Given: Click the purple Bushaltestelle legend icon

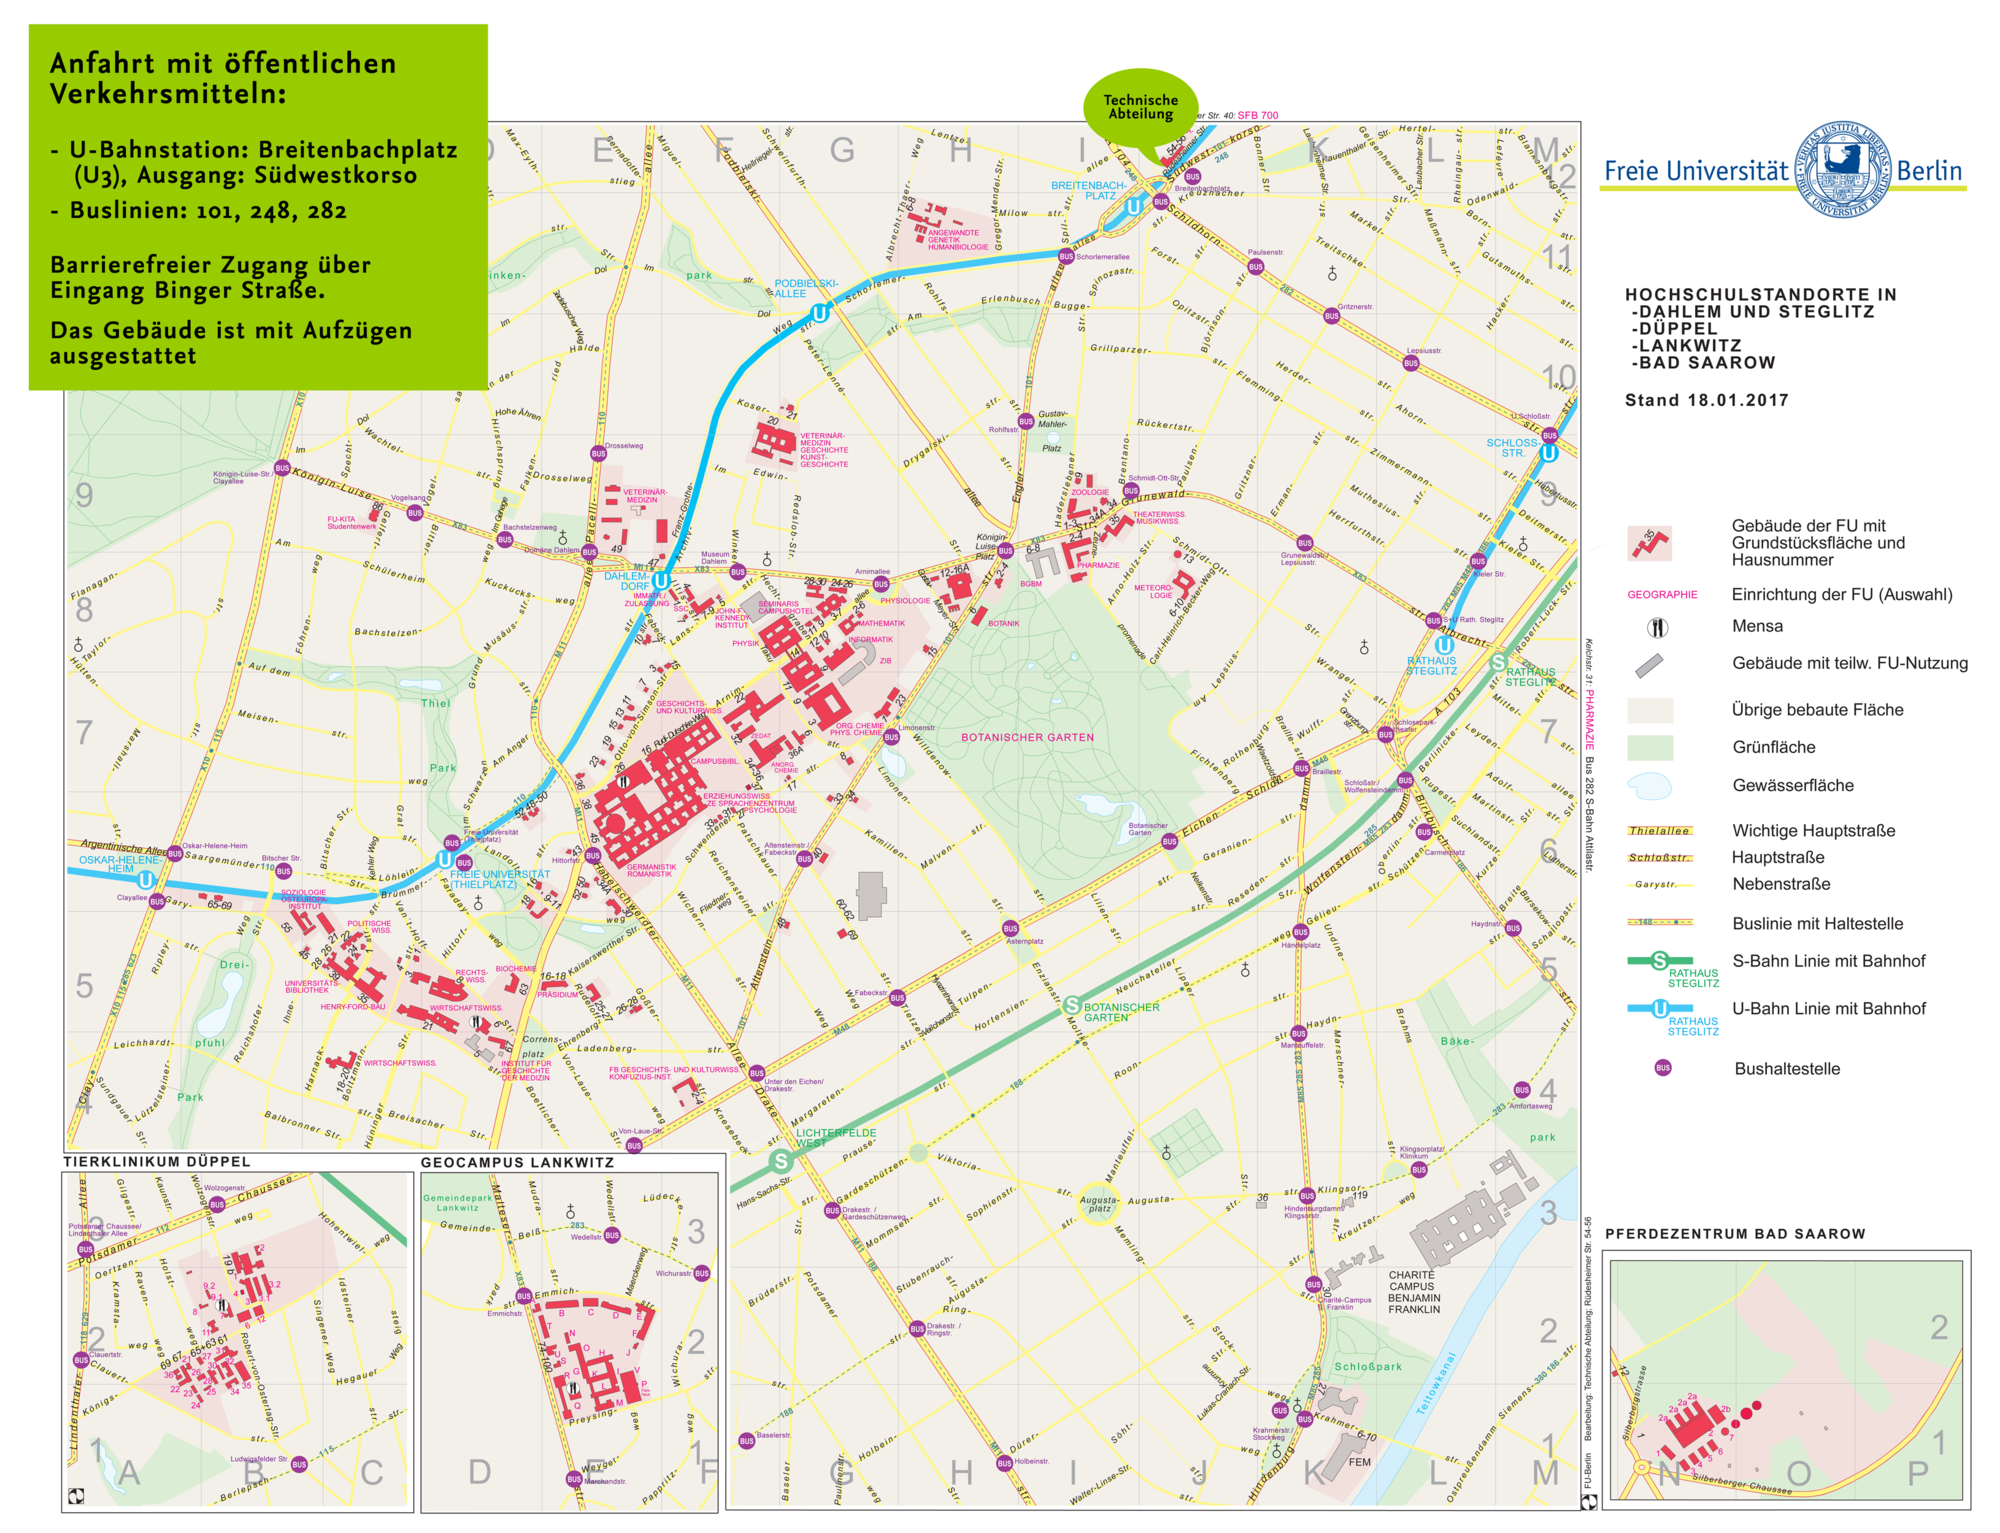Looking at the screenshot, I should (x=1662, y=1068).
